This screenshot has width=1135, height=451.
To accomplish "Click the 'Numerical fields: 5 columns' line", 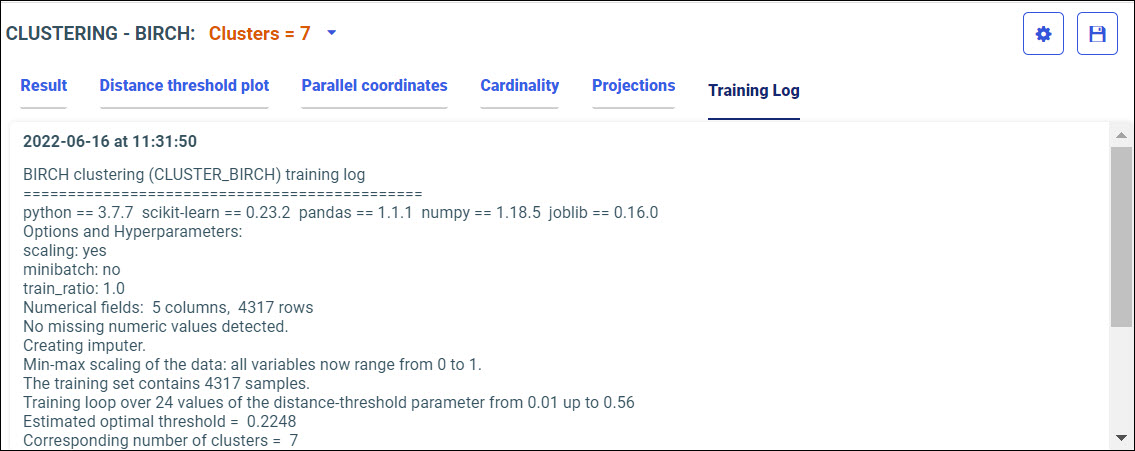I will (x=168, y=307).
